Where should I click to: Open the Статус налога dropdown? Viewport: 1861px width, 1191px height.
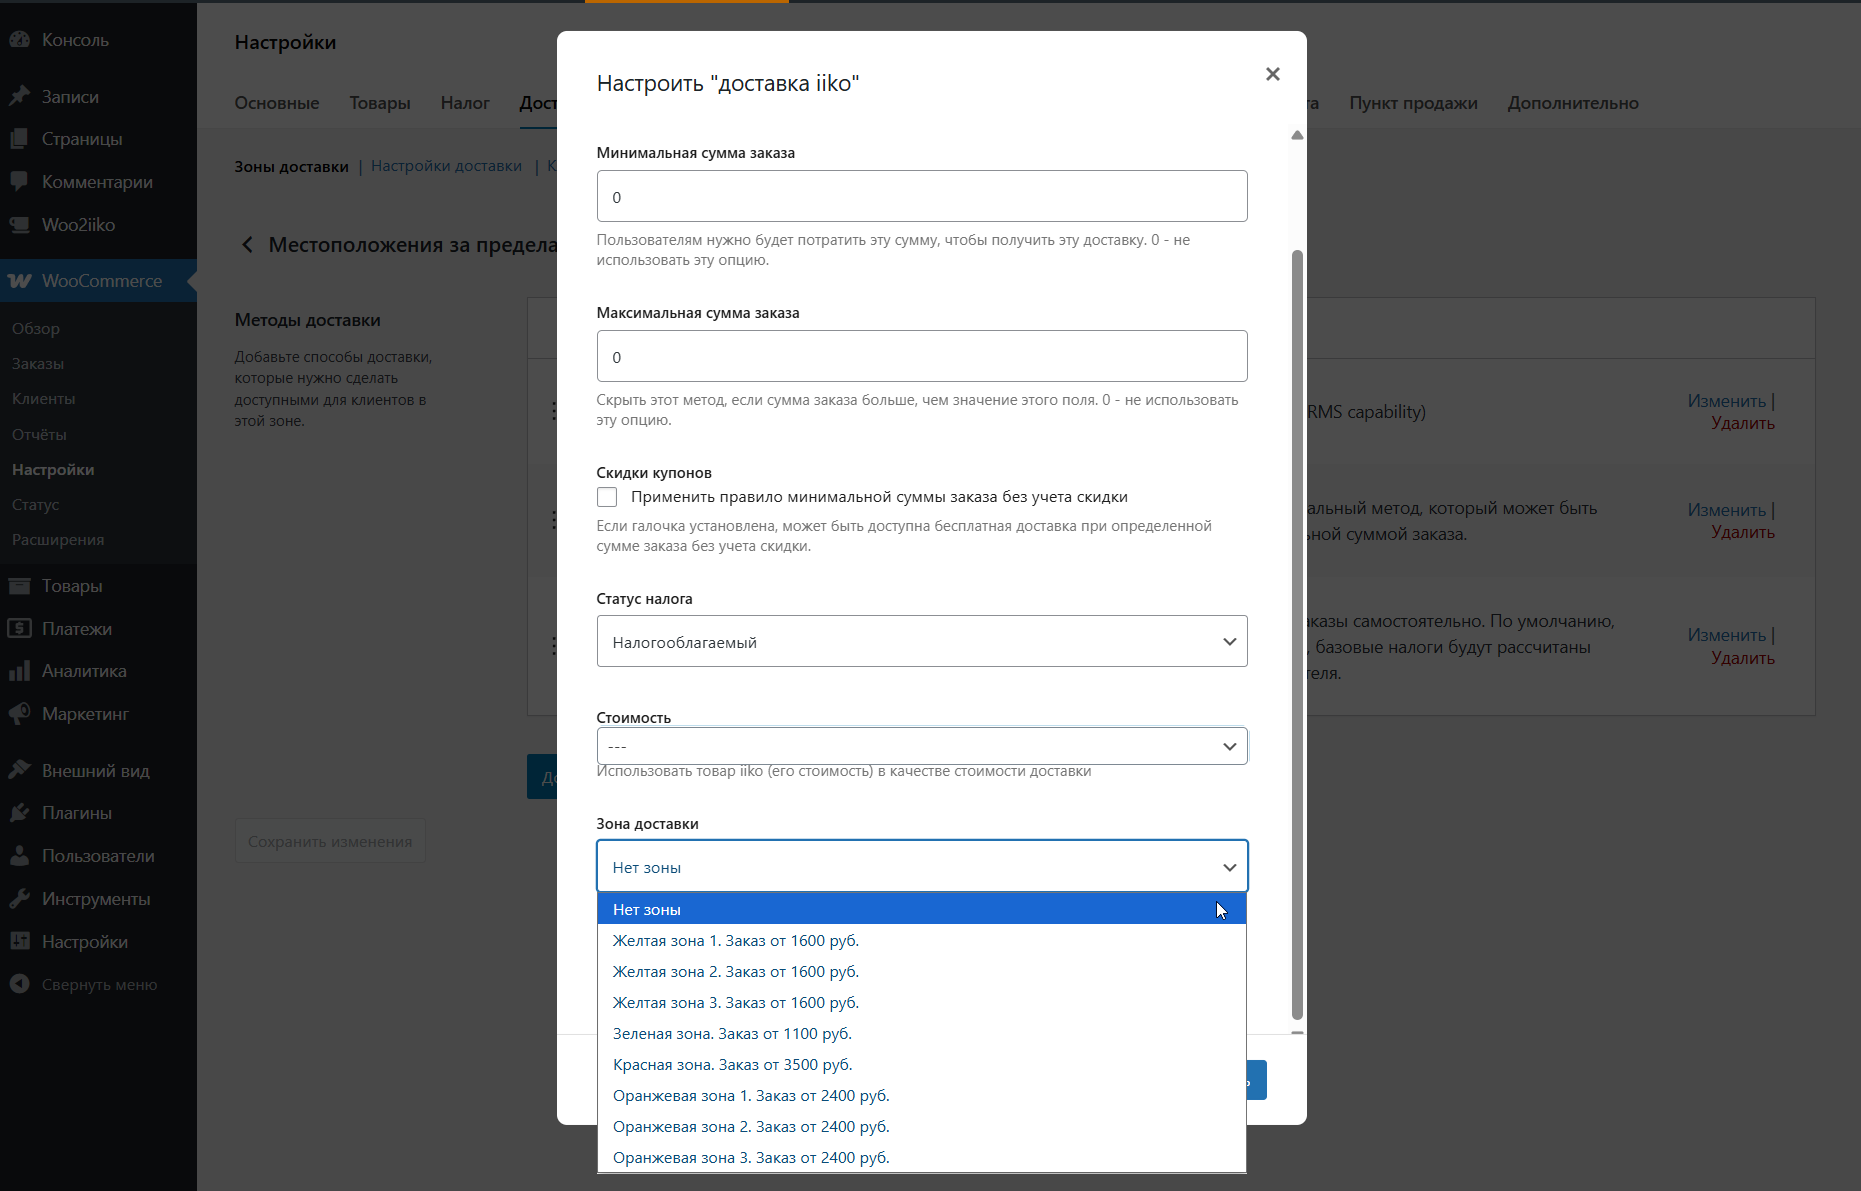[x=922, y=641]
